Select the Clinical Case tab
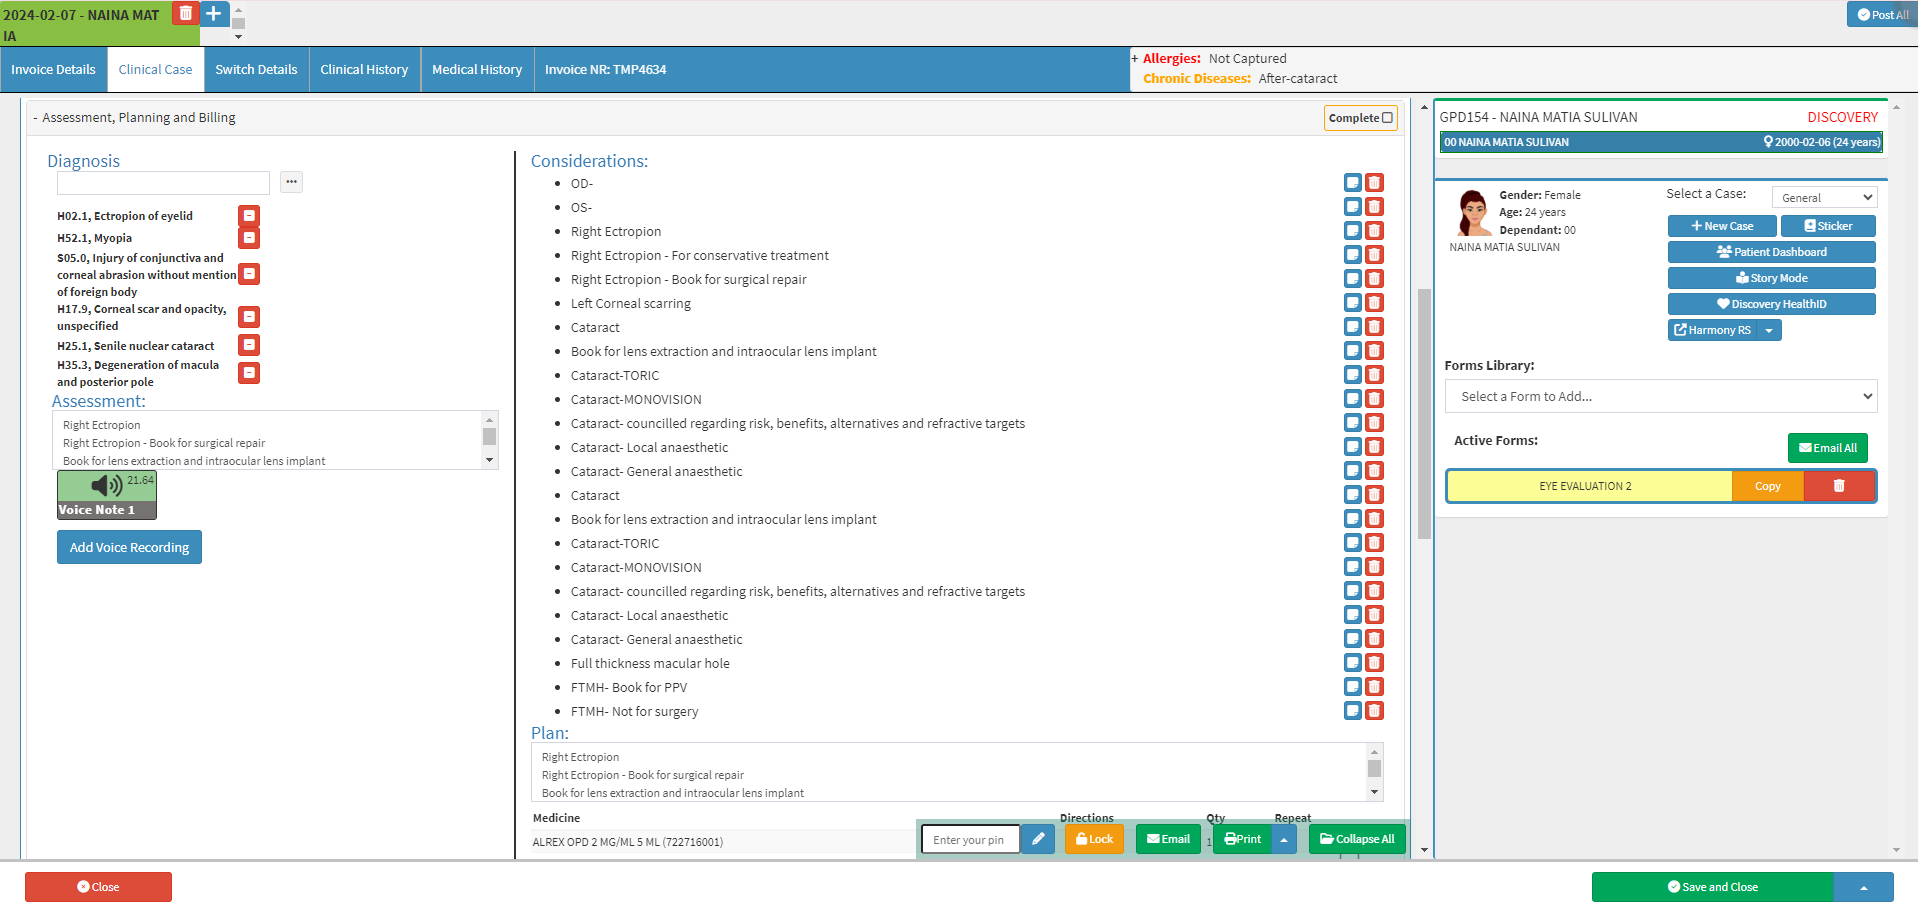This screenshot has height=910, width=1918. click(x=155, y=70)
